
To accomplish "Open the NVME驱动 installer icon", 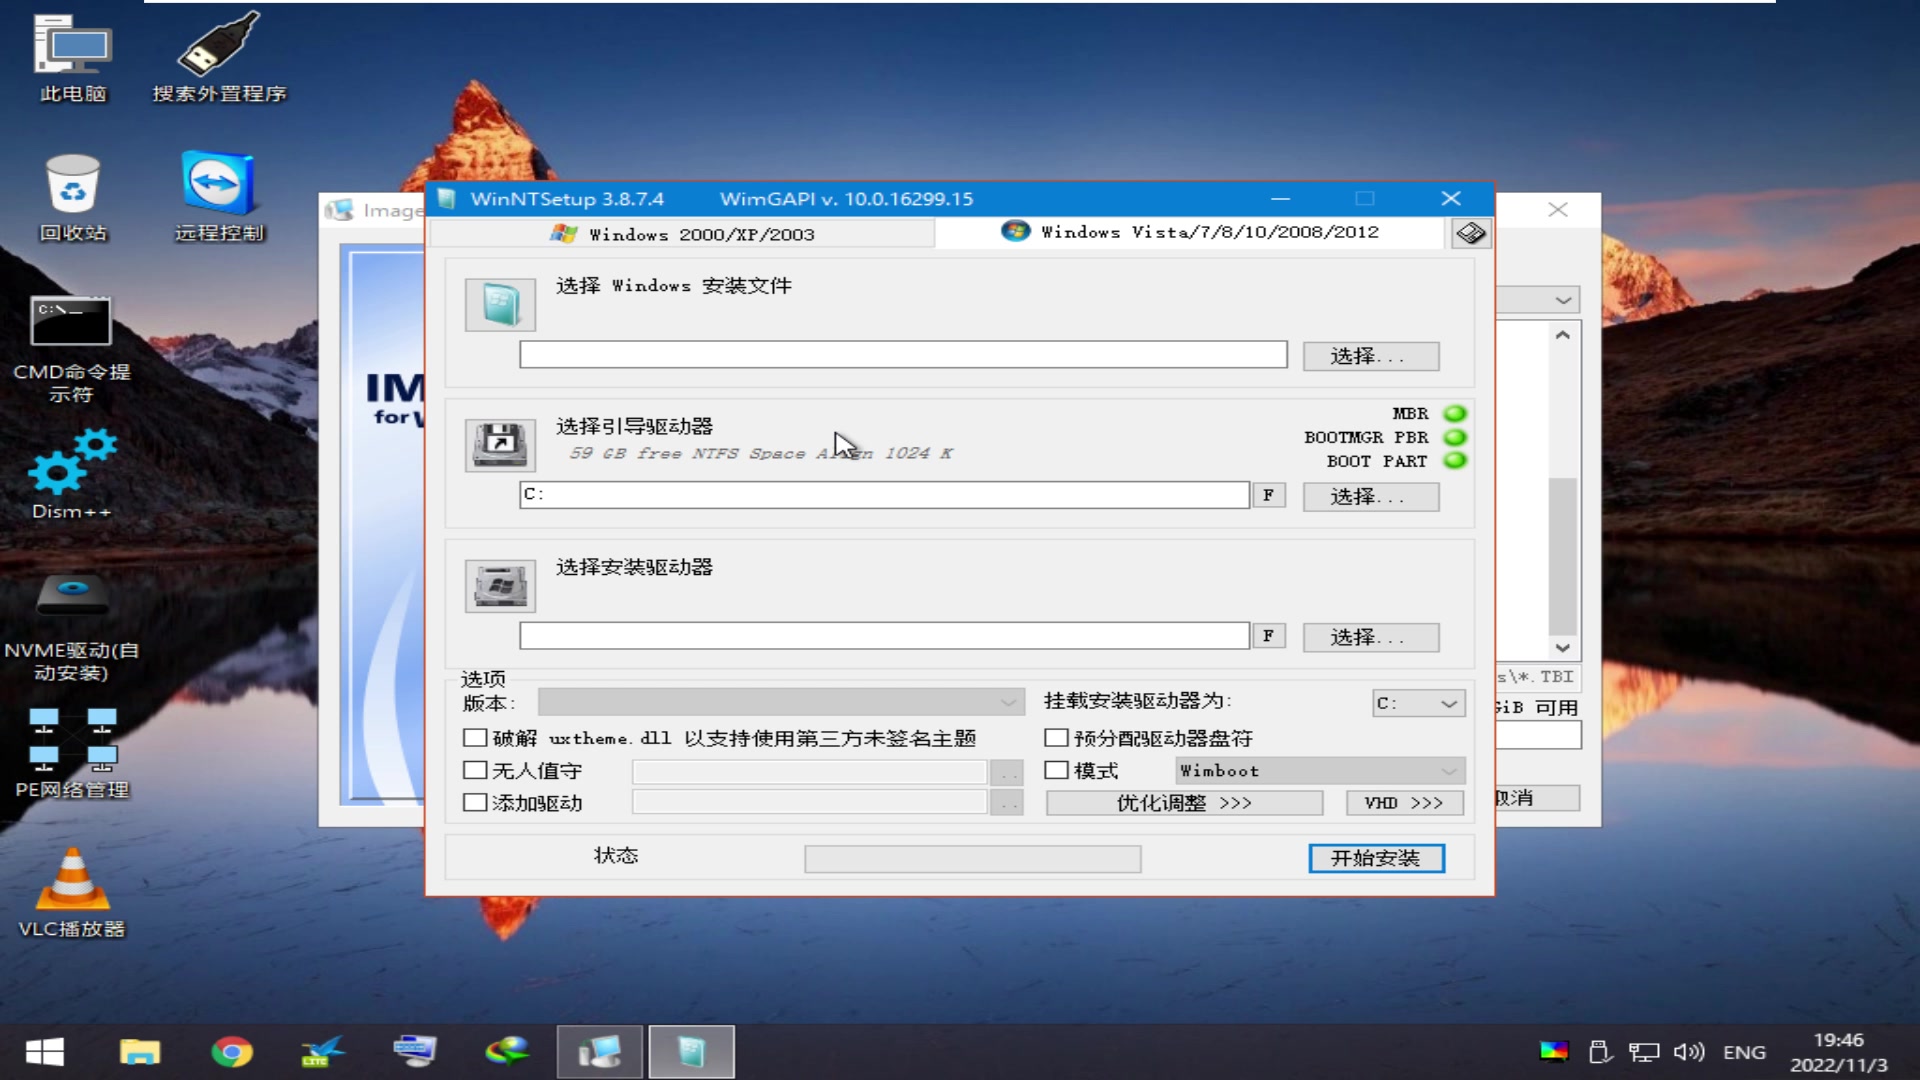I will pyautogui.click(x=71, y=628).
